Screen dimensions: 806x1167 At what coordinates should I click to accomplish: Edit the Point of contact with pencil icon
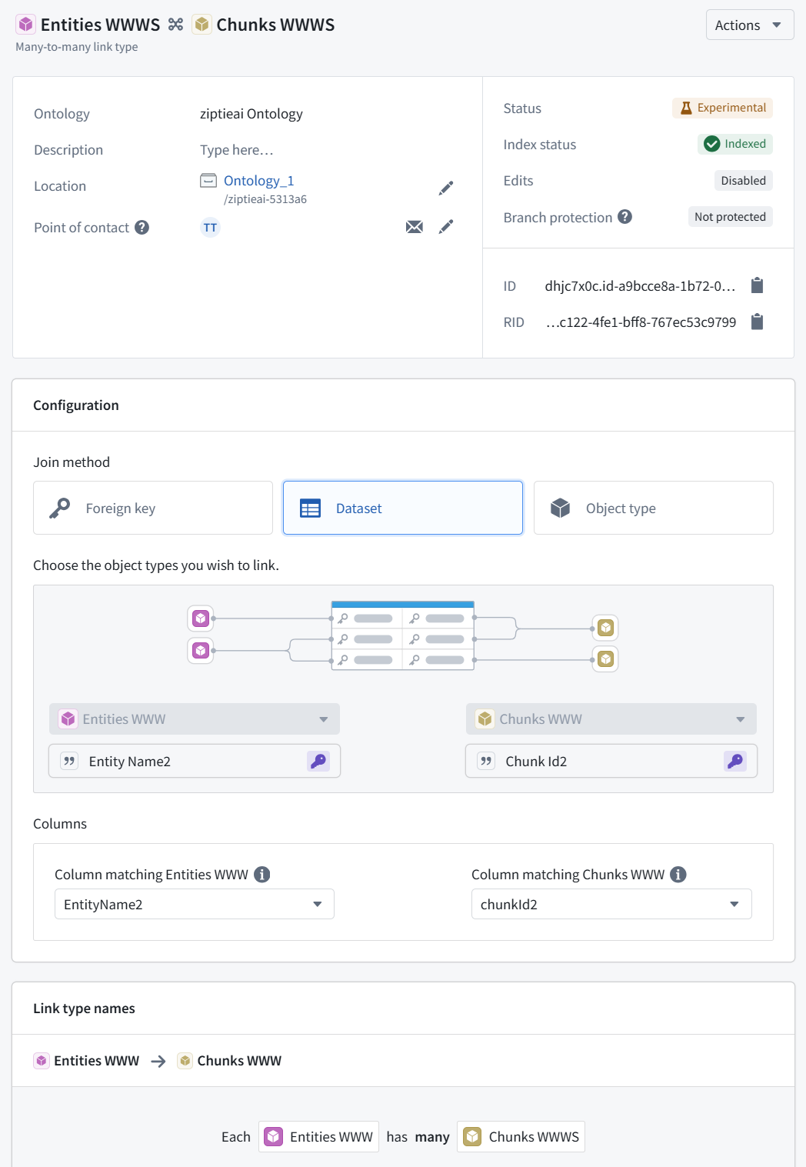[x=446, y=227]
